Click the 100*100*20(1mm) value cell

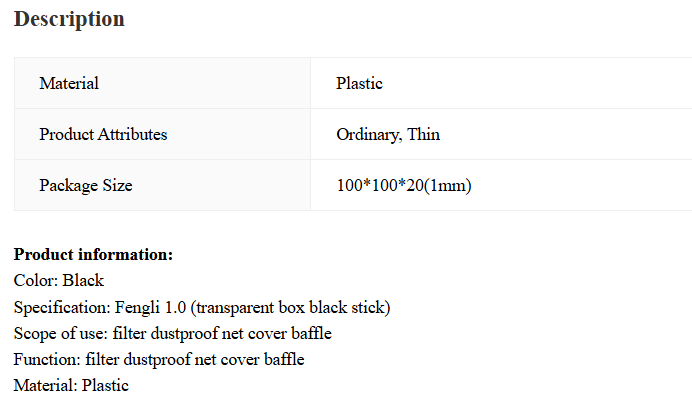point(501,185)
